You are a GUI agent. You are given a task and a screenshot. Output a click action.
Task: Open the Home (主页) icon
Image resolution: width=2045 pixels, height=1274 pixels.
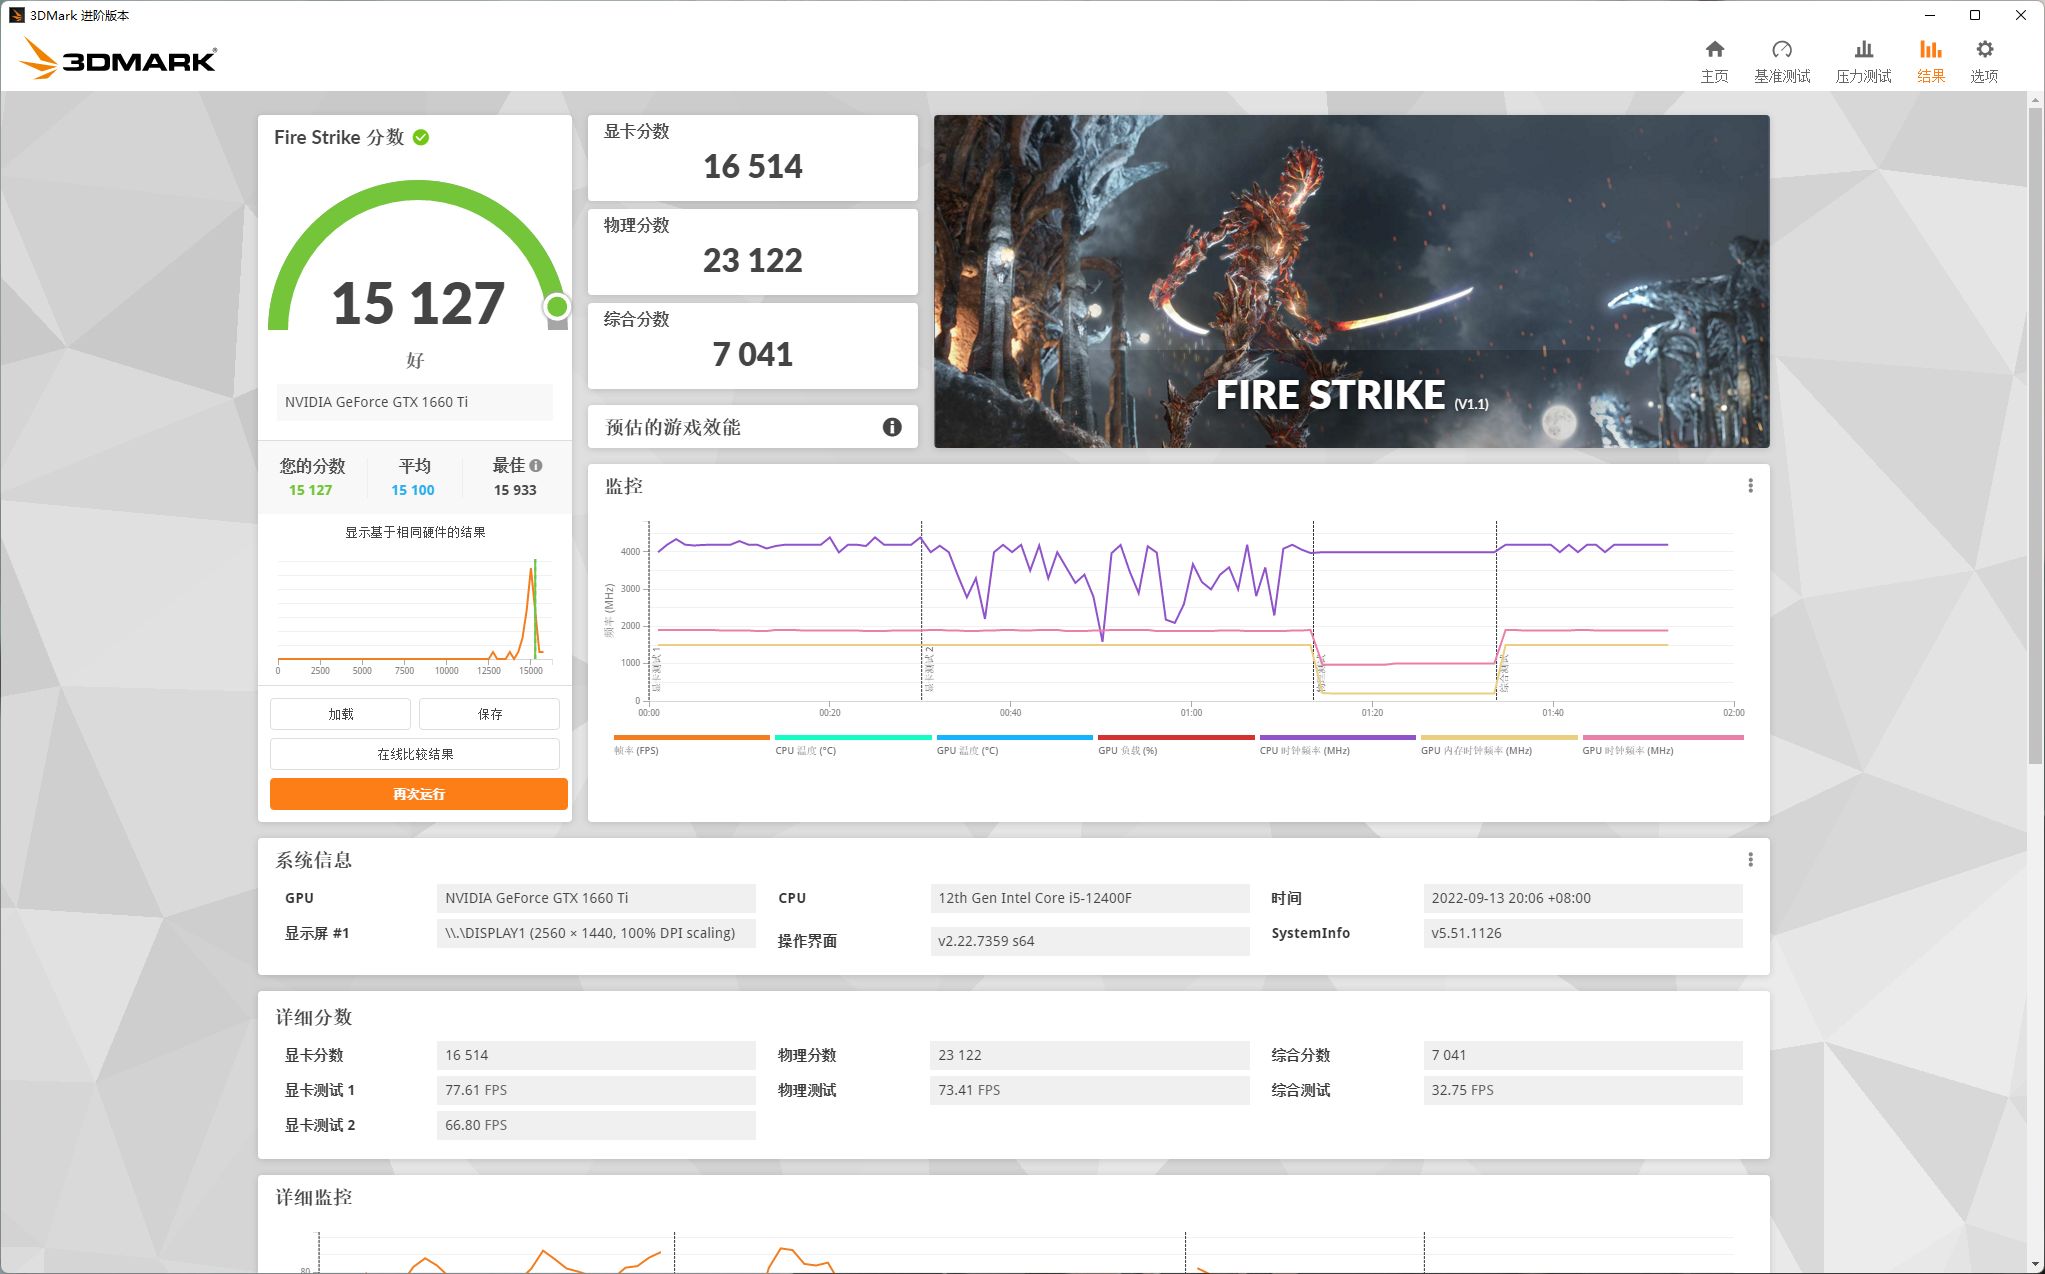tap(1714, 50)
